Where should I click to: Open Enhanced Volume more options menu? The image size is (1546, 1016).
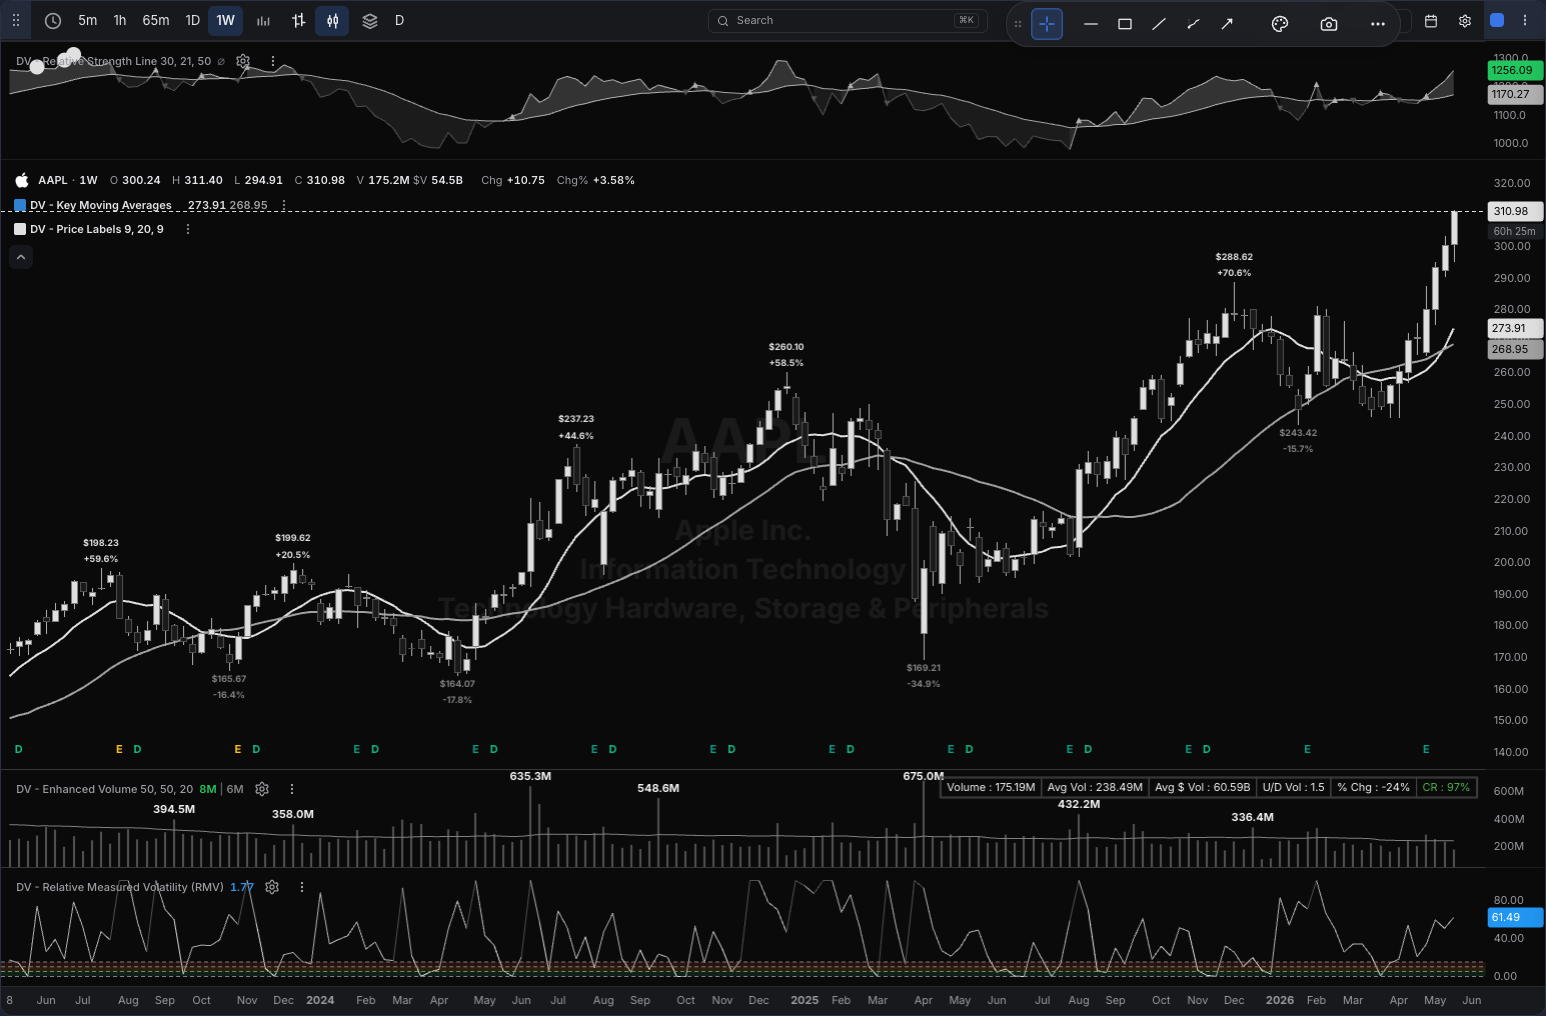(x=292, y=789)
